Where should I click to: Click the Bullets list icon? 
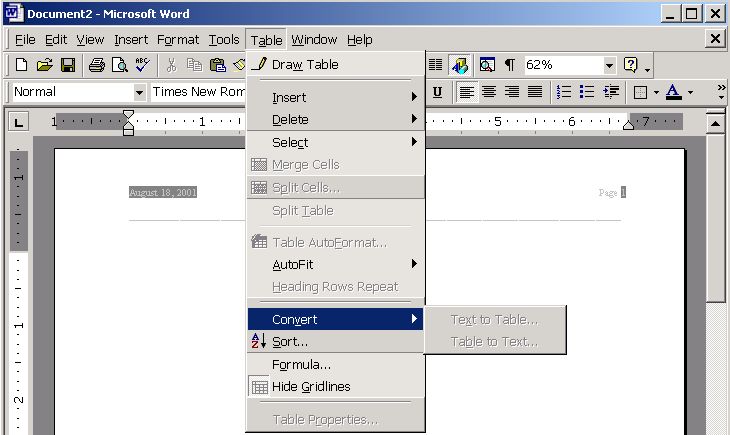coord(587,92)
